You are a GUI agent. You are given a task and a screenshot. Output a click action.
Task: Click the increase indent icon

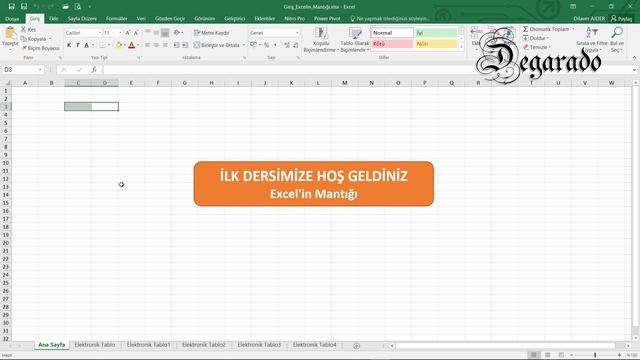(185, 45)
